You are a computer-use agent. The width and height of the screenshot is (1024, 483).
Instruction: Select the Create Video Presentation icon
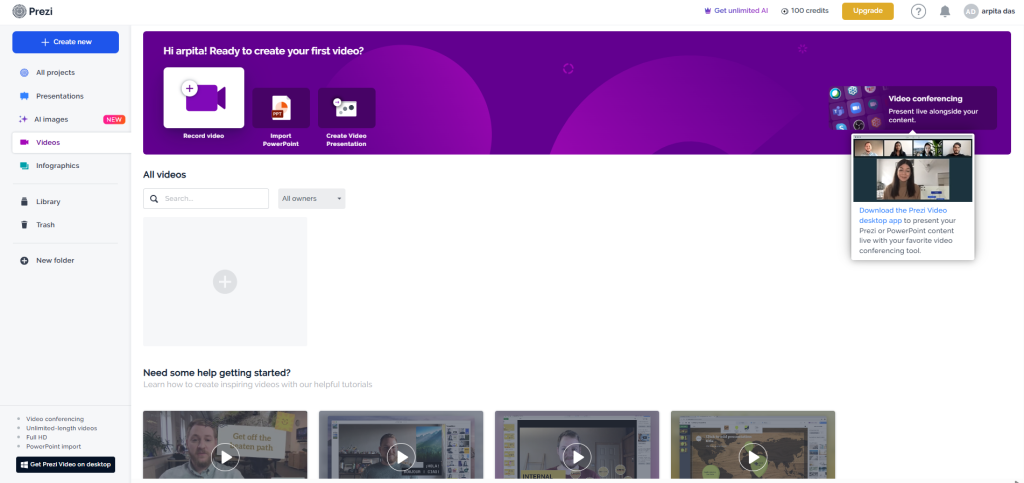click(346, 108)
